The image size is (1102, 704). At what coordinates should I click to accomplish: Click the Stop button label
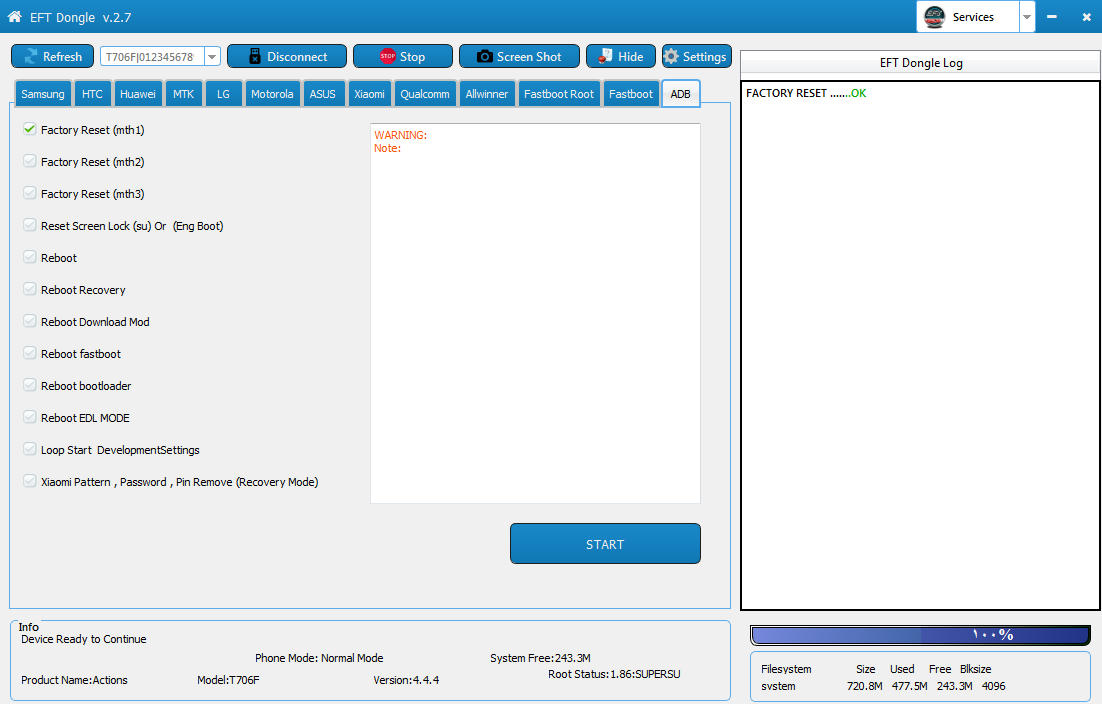(x=413, y=57)
